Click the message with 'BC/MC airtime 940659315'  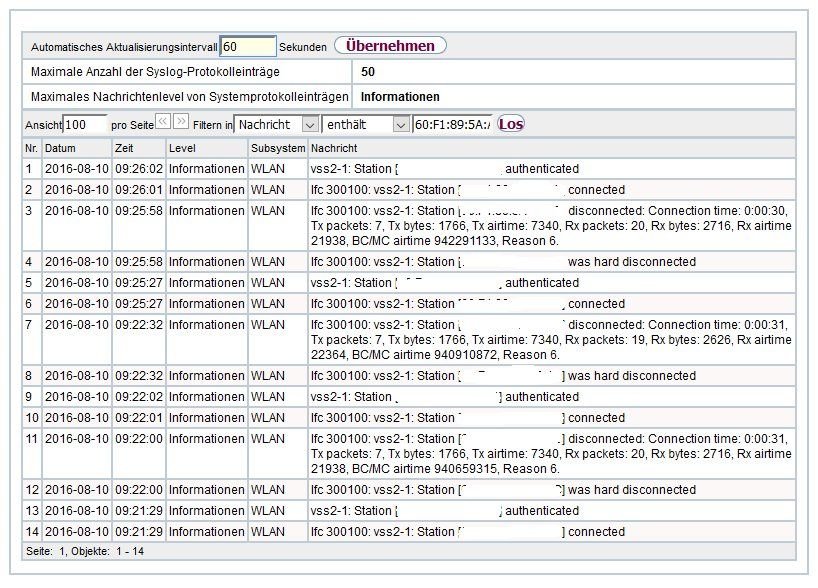[552, 454]
